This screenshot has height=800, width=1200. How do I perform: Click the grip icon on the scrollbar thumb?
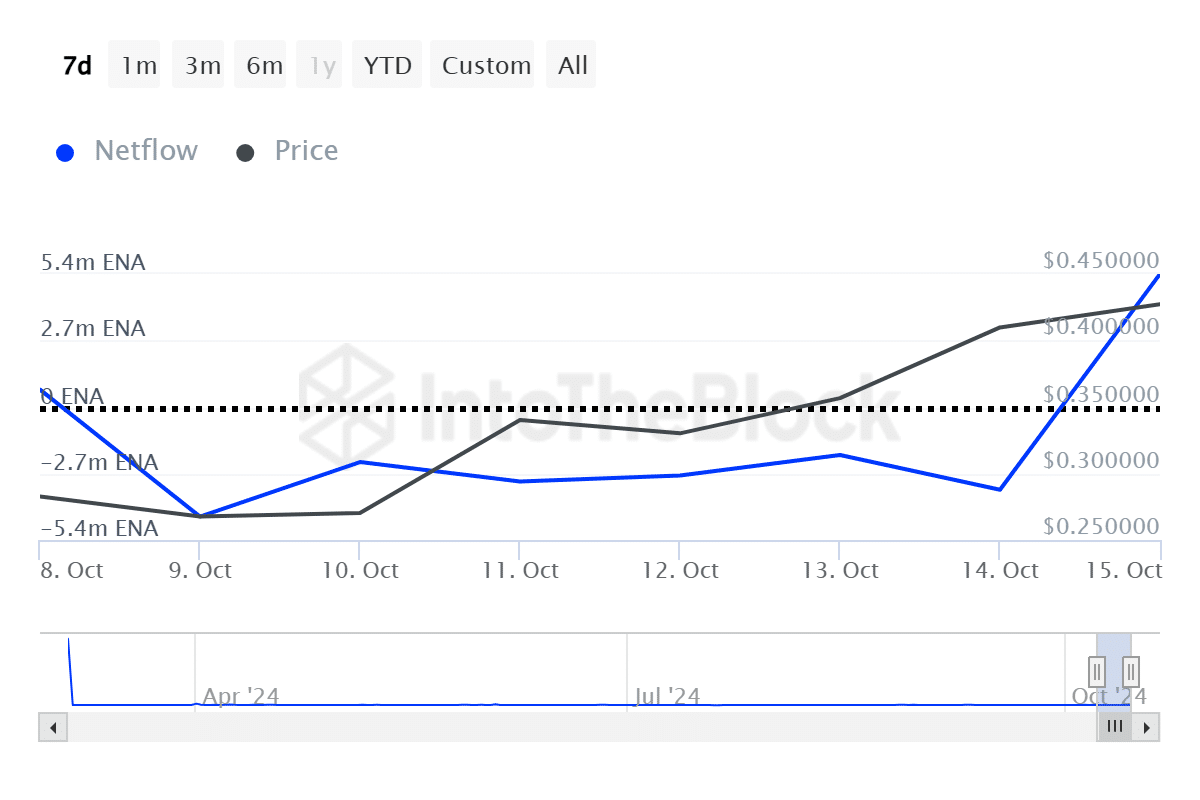(1115, 727)
